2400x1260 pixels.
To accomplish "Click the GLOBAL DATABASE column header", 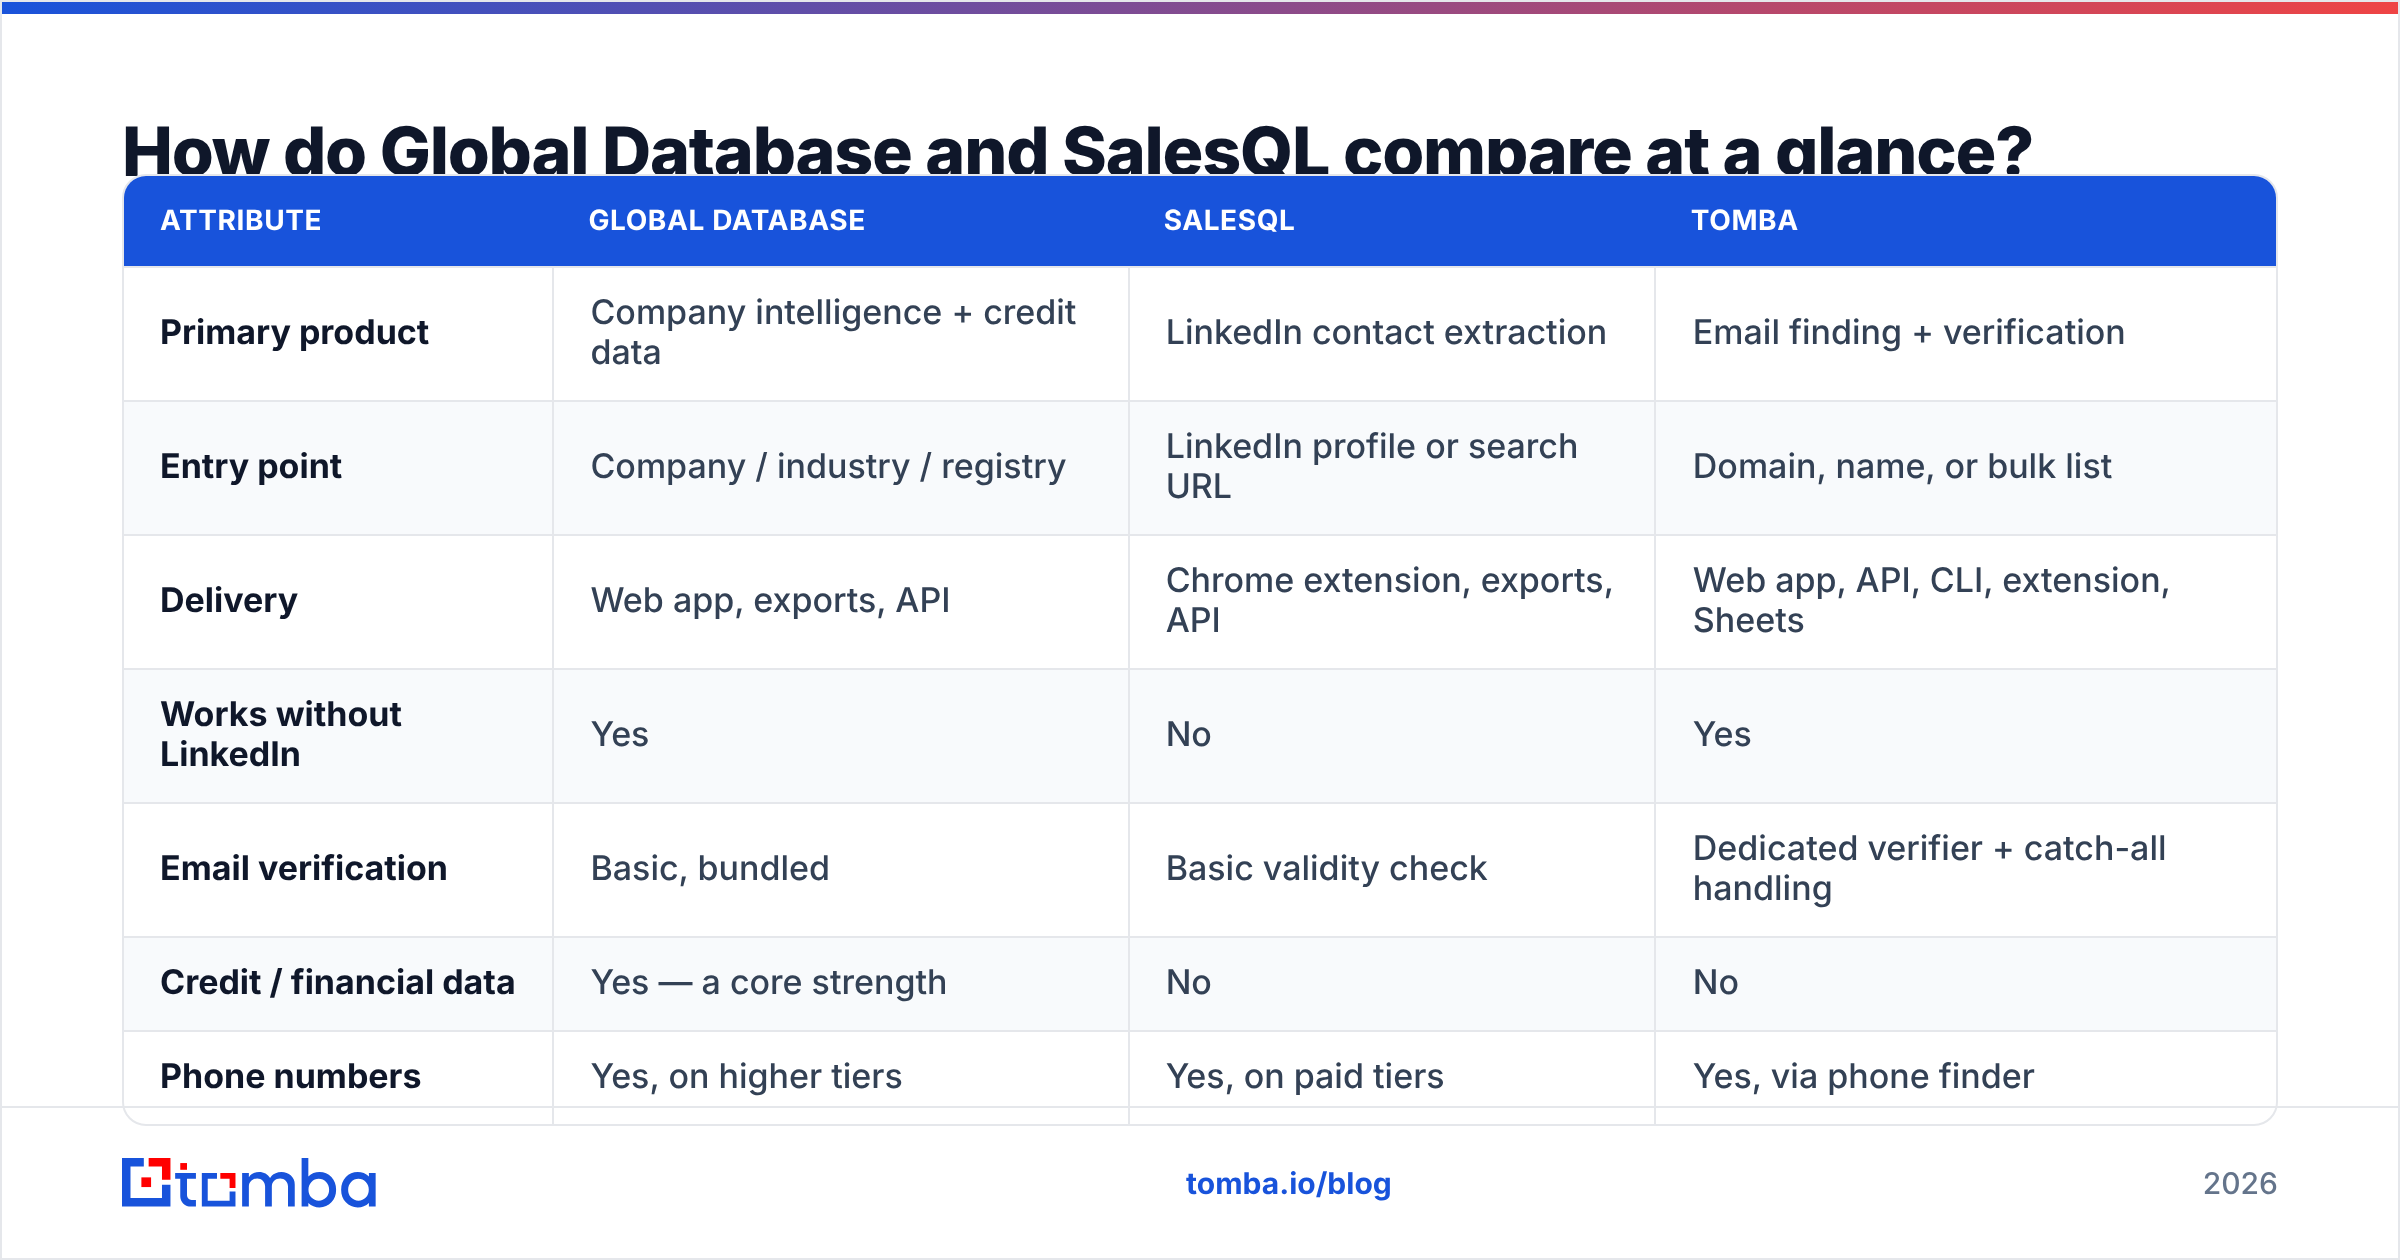I will point(727,220).
